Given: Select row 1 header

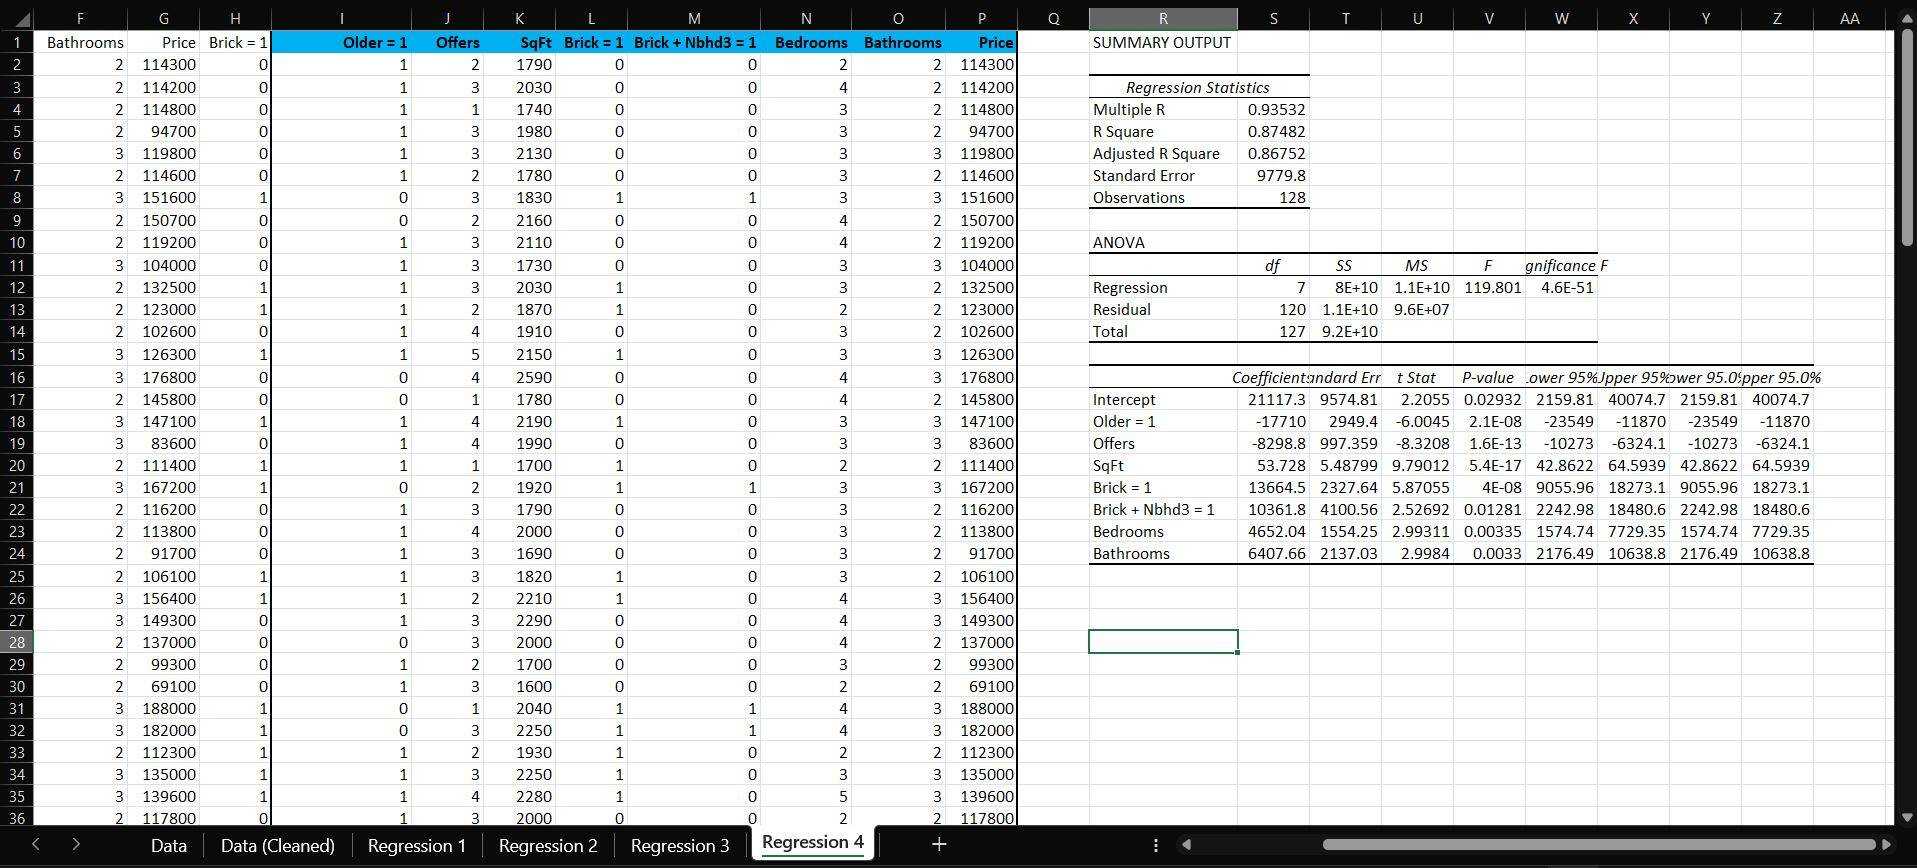Looking at the screenshot, I should [x=17, y=42].
